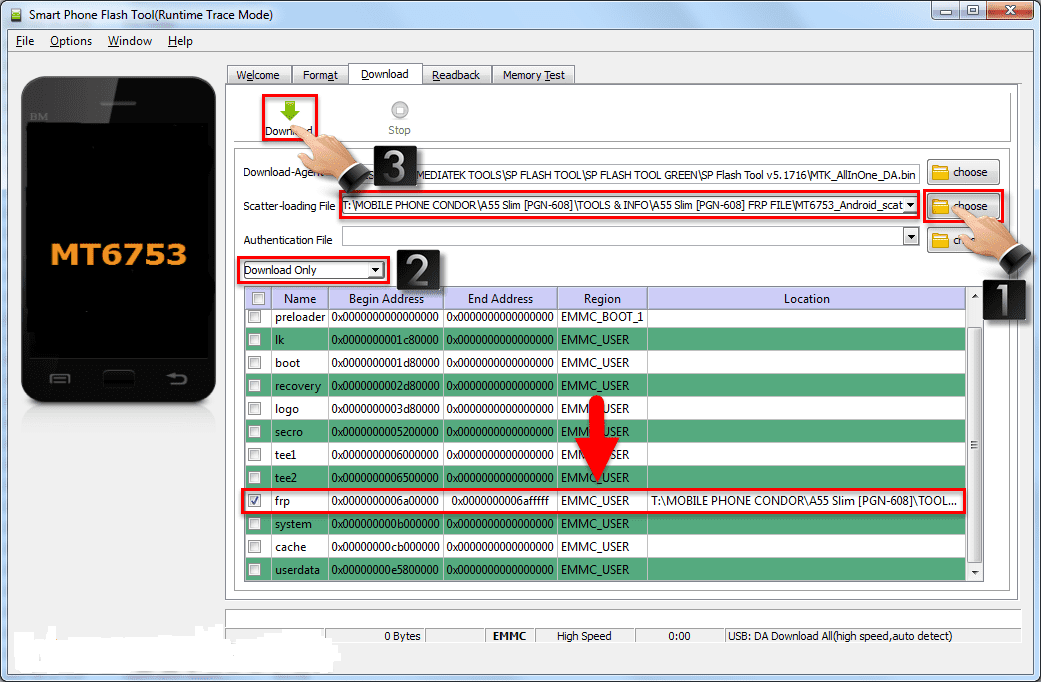Click the Location column header
The height and width of the screenshot is (682, 1041).
point(806,298)
